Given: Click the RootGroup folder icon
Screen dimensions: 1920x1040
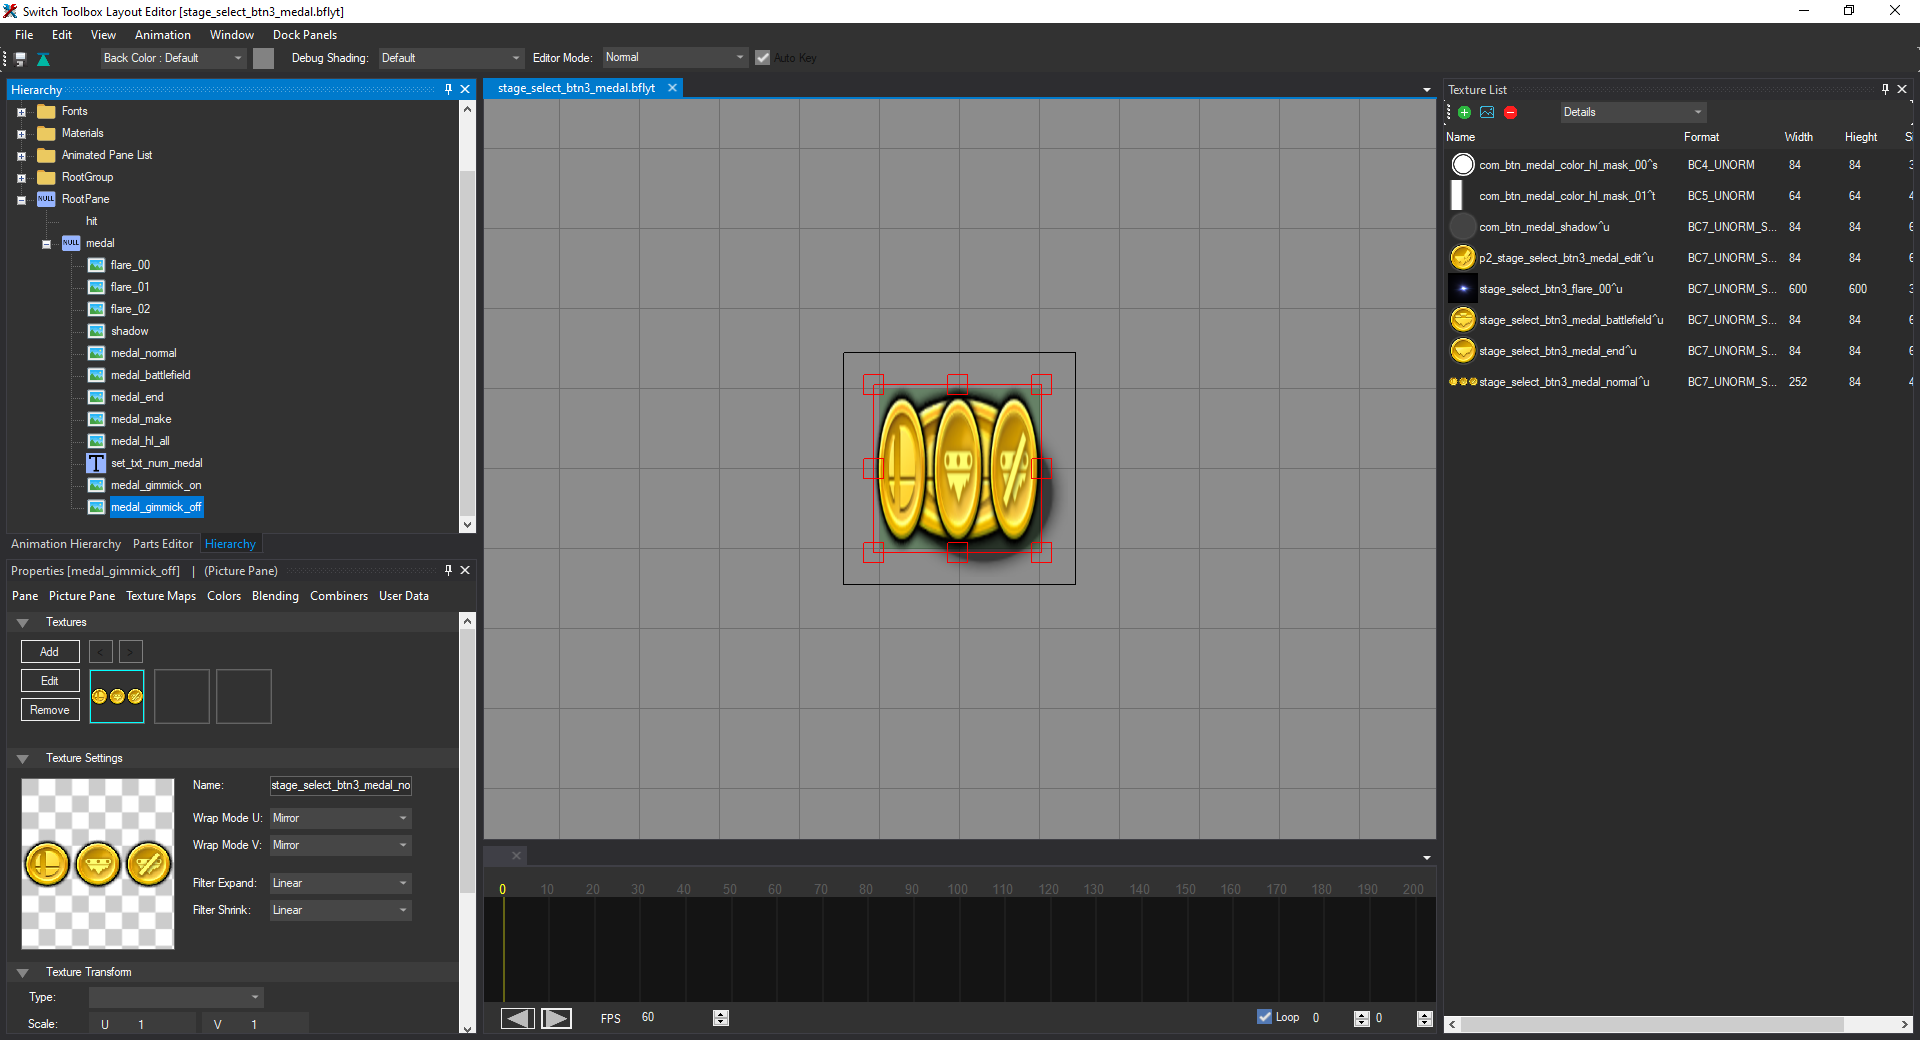Looking at the screenshot, I should (x=46, y=177).
